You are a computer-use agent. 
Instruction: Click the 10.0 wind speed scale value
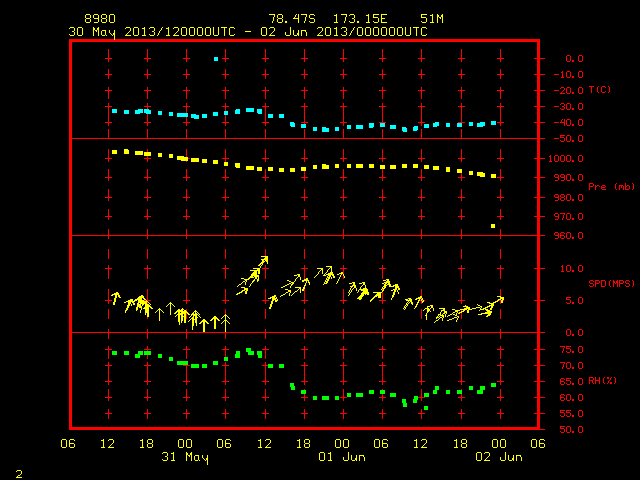pos(572,269)
